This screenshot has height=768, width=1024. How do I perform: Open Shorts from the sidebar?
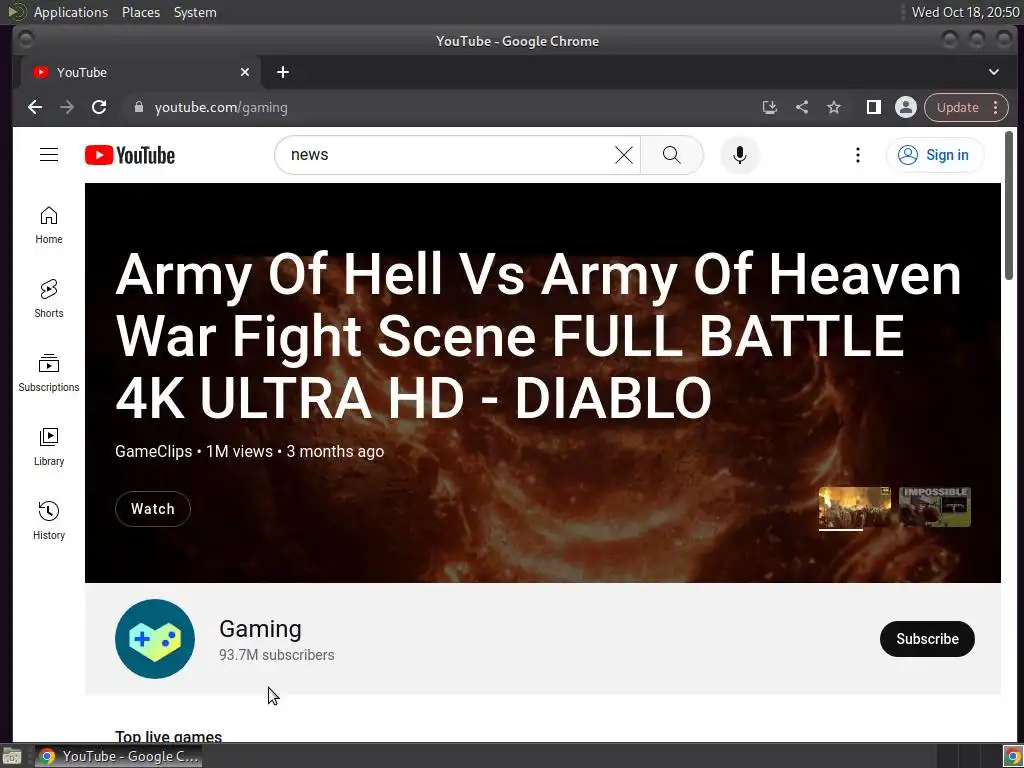pyautogui.click(x=49, y=299)
